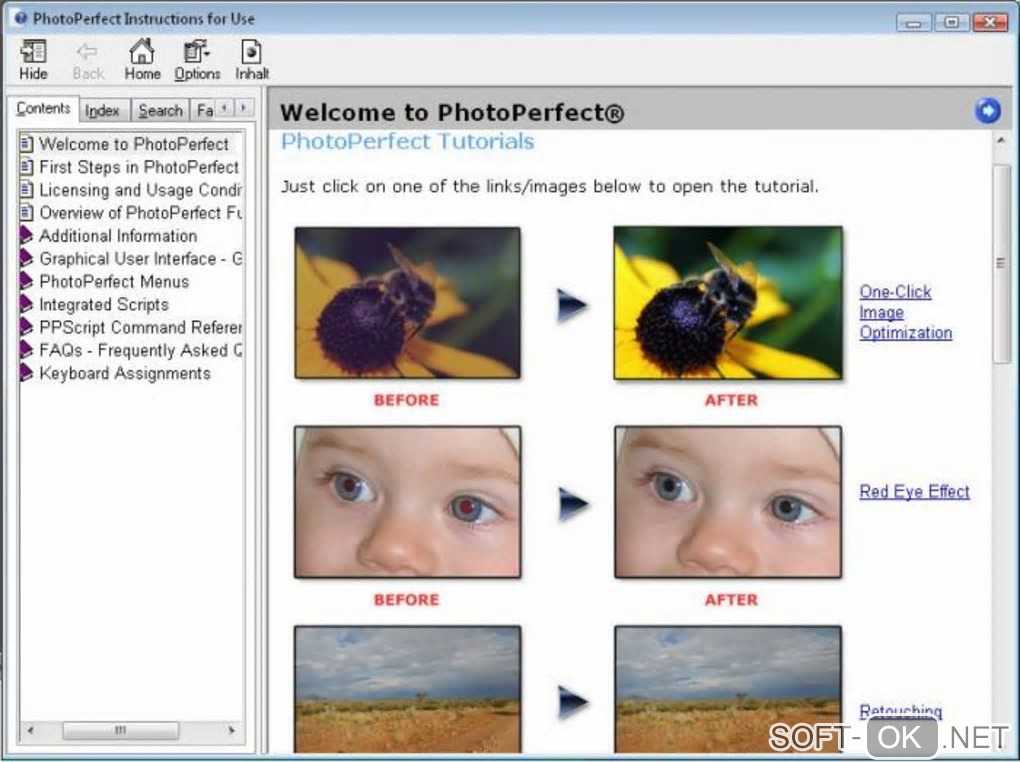Expand Integrated Scripts book icon

26,304
